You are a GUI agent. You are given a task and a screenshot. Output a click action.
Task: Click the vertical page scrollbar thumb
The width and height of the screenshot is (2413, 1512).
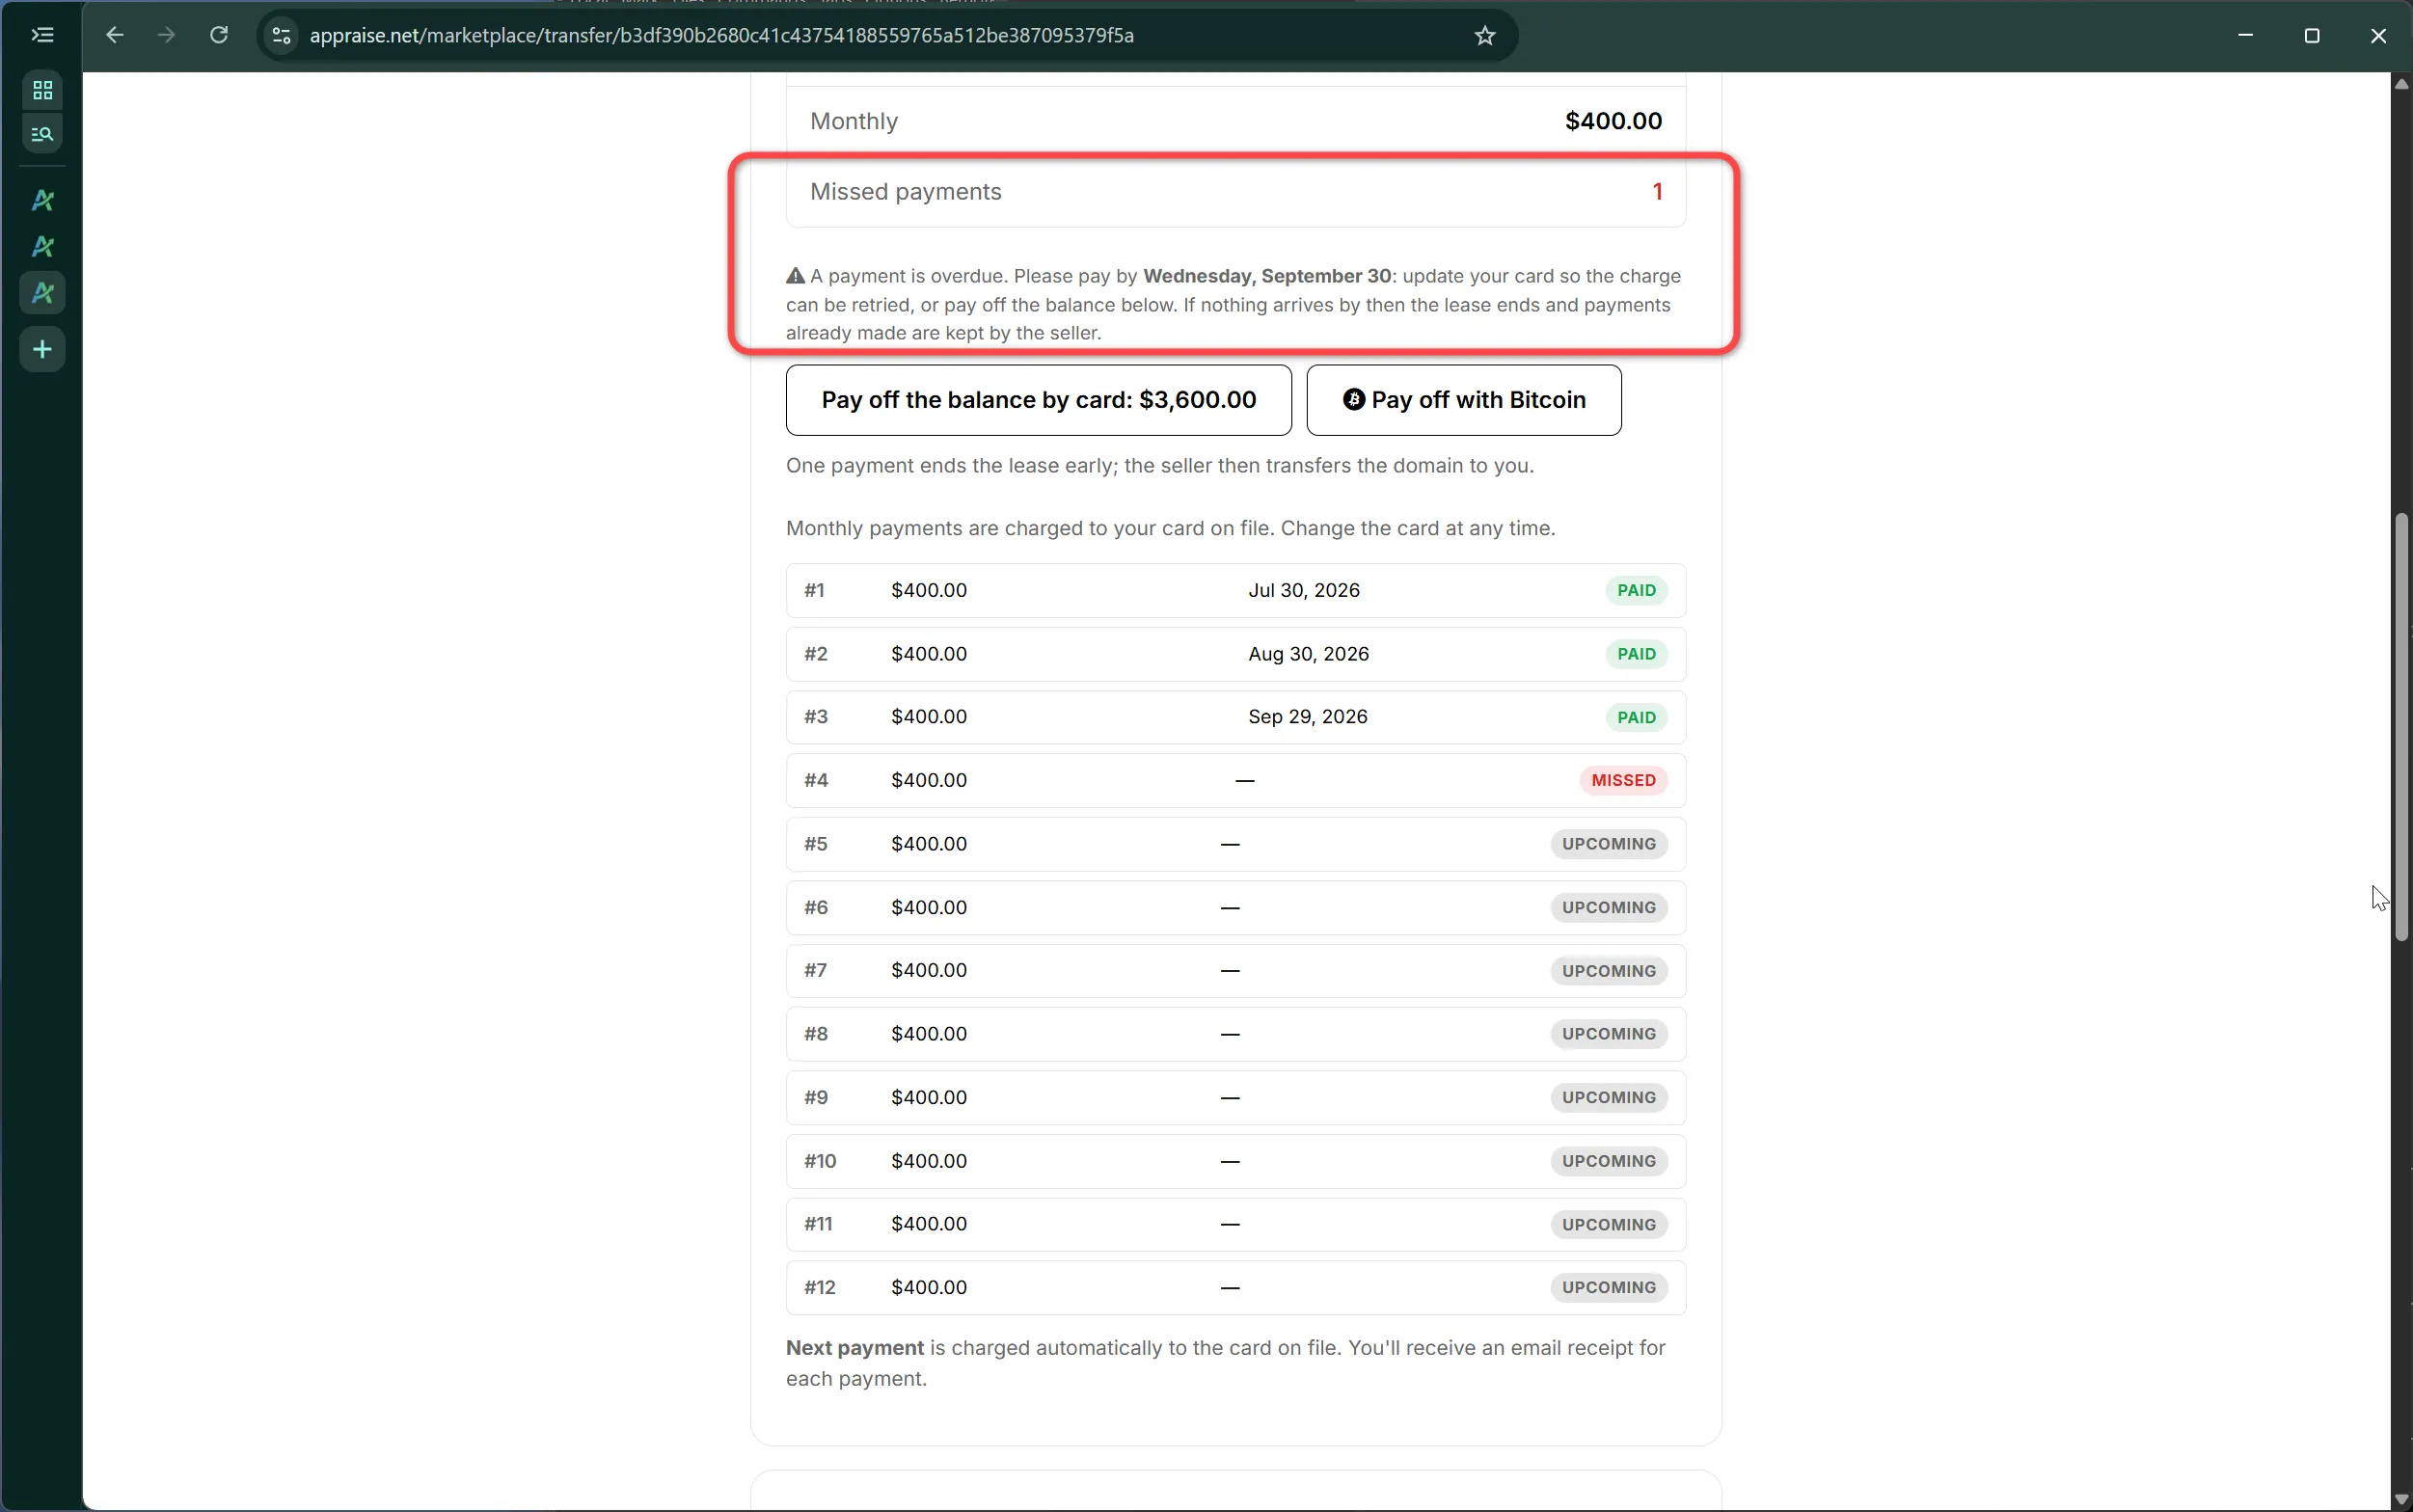(2401, 727)
